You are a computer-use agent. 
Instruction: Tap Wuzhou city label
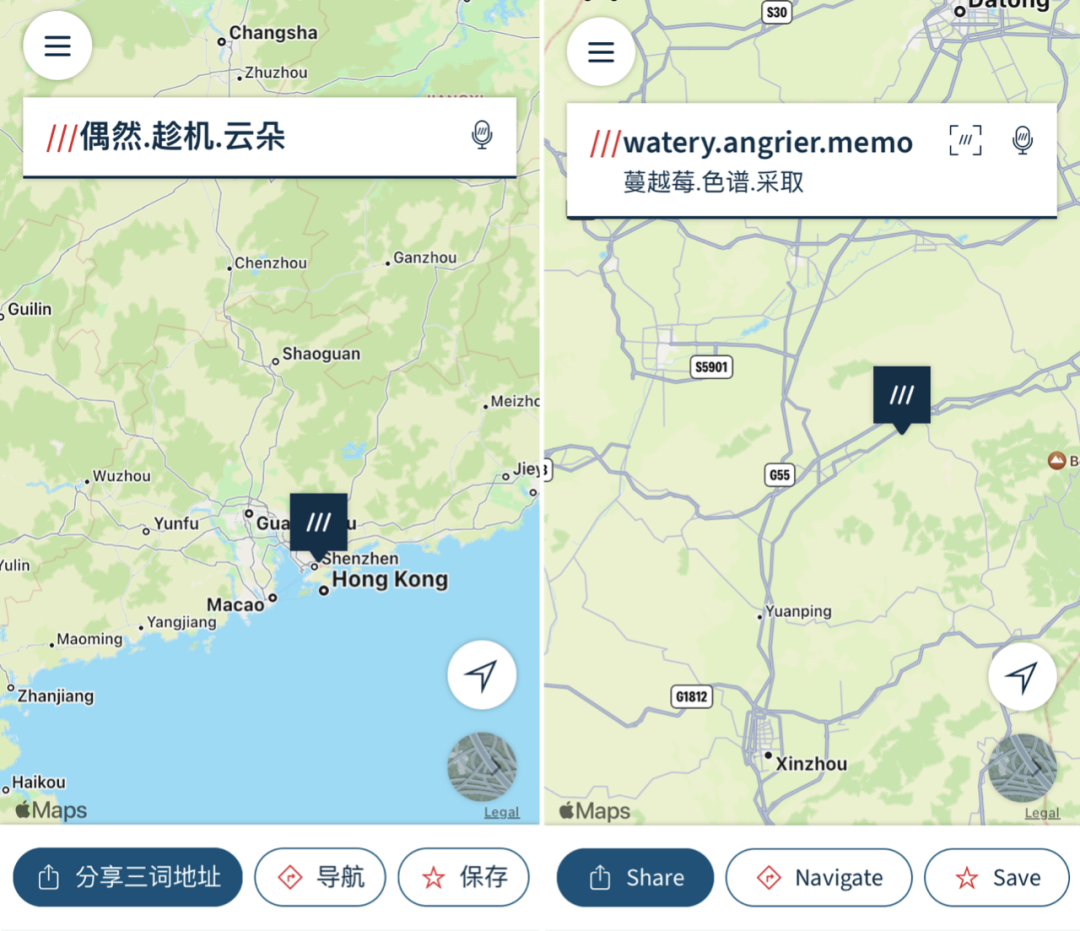tap(122, 476)
